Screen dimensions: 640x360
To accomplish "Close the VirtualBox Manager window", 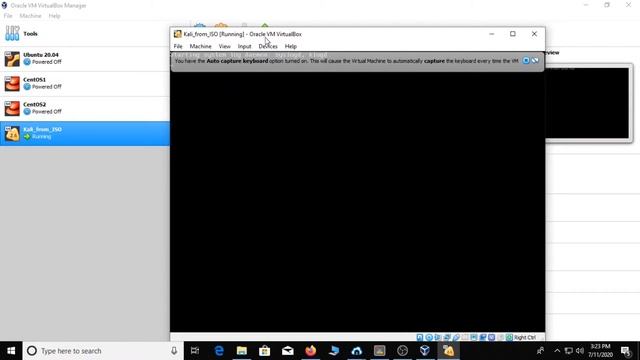I will pos(629,5).
